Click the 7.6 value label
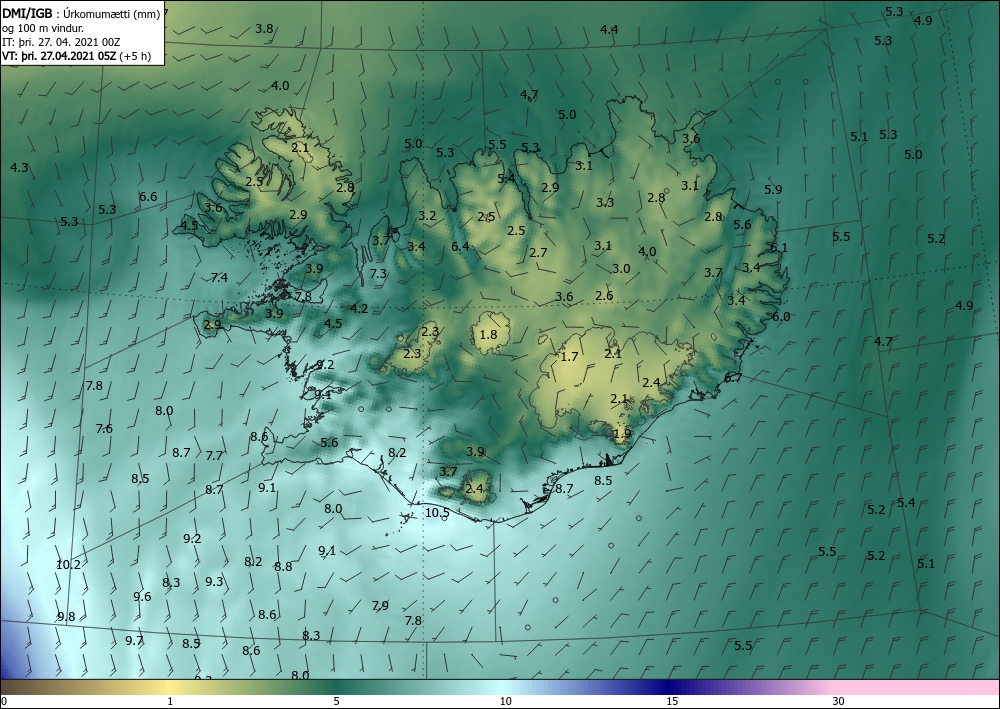 [104, 428]
